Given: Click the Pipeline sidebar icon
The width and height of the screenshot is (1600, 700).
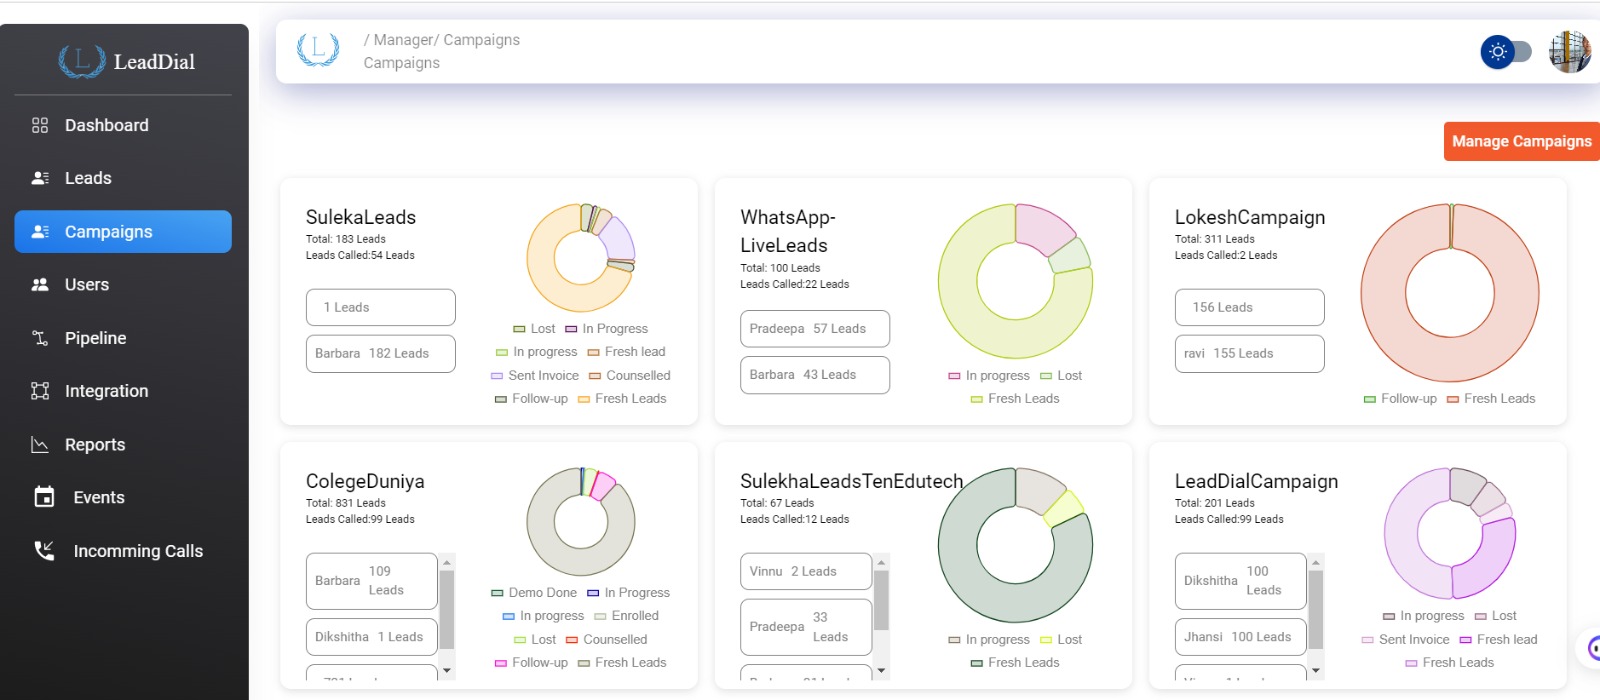Looking at the screenshot, I should (x=40, y=338).
